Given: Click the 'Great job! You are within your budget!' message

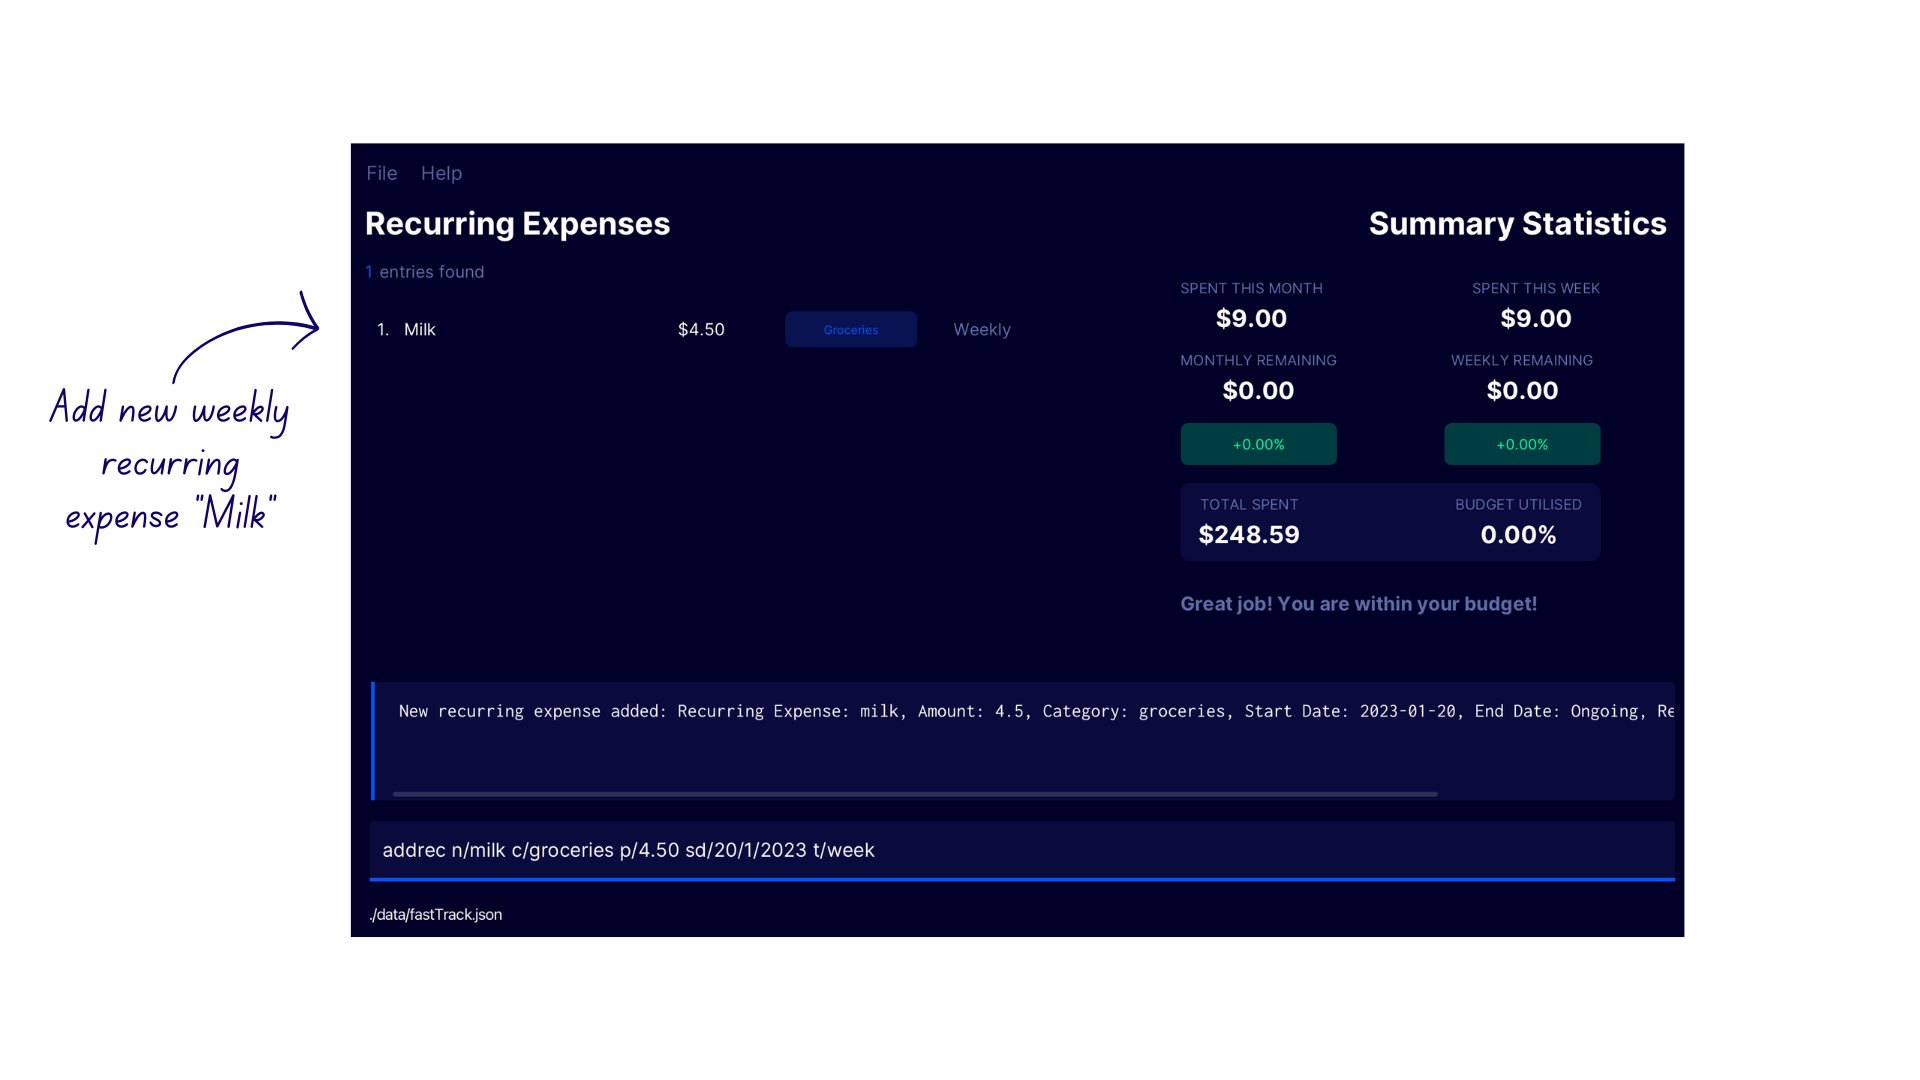Looking at the screenshot, I should (x=1358, y=604).
